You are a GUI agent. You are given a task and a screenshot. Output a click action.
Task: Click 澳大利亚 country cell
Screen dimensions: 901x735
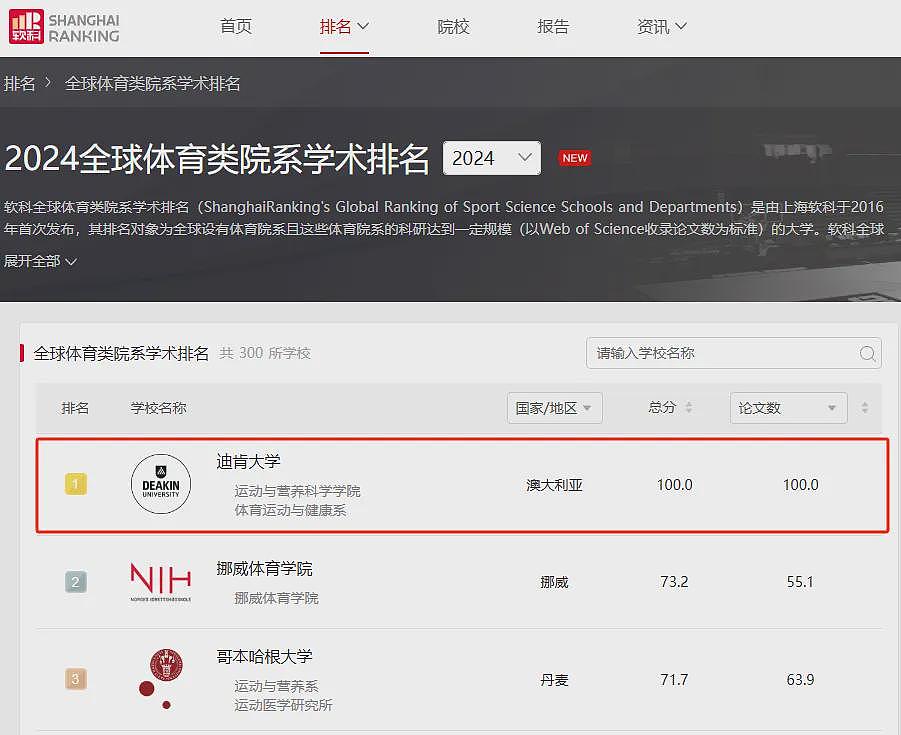[x=555, y=485]
